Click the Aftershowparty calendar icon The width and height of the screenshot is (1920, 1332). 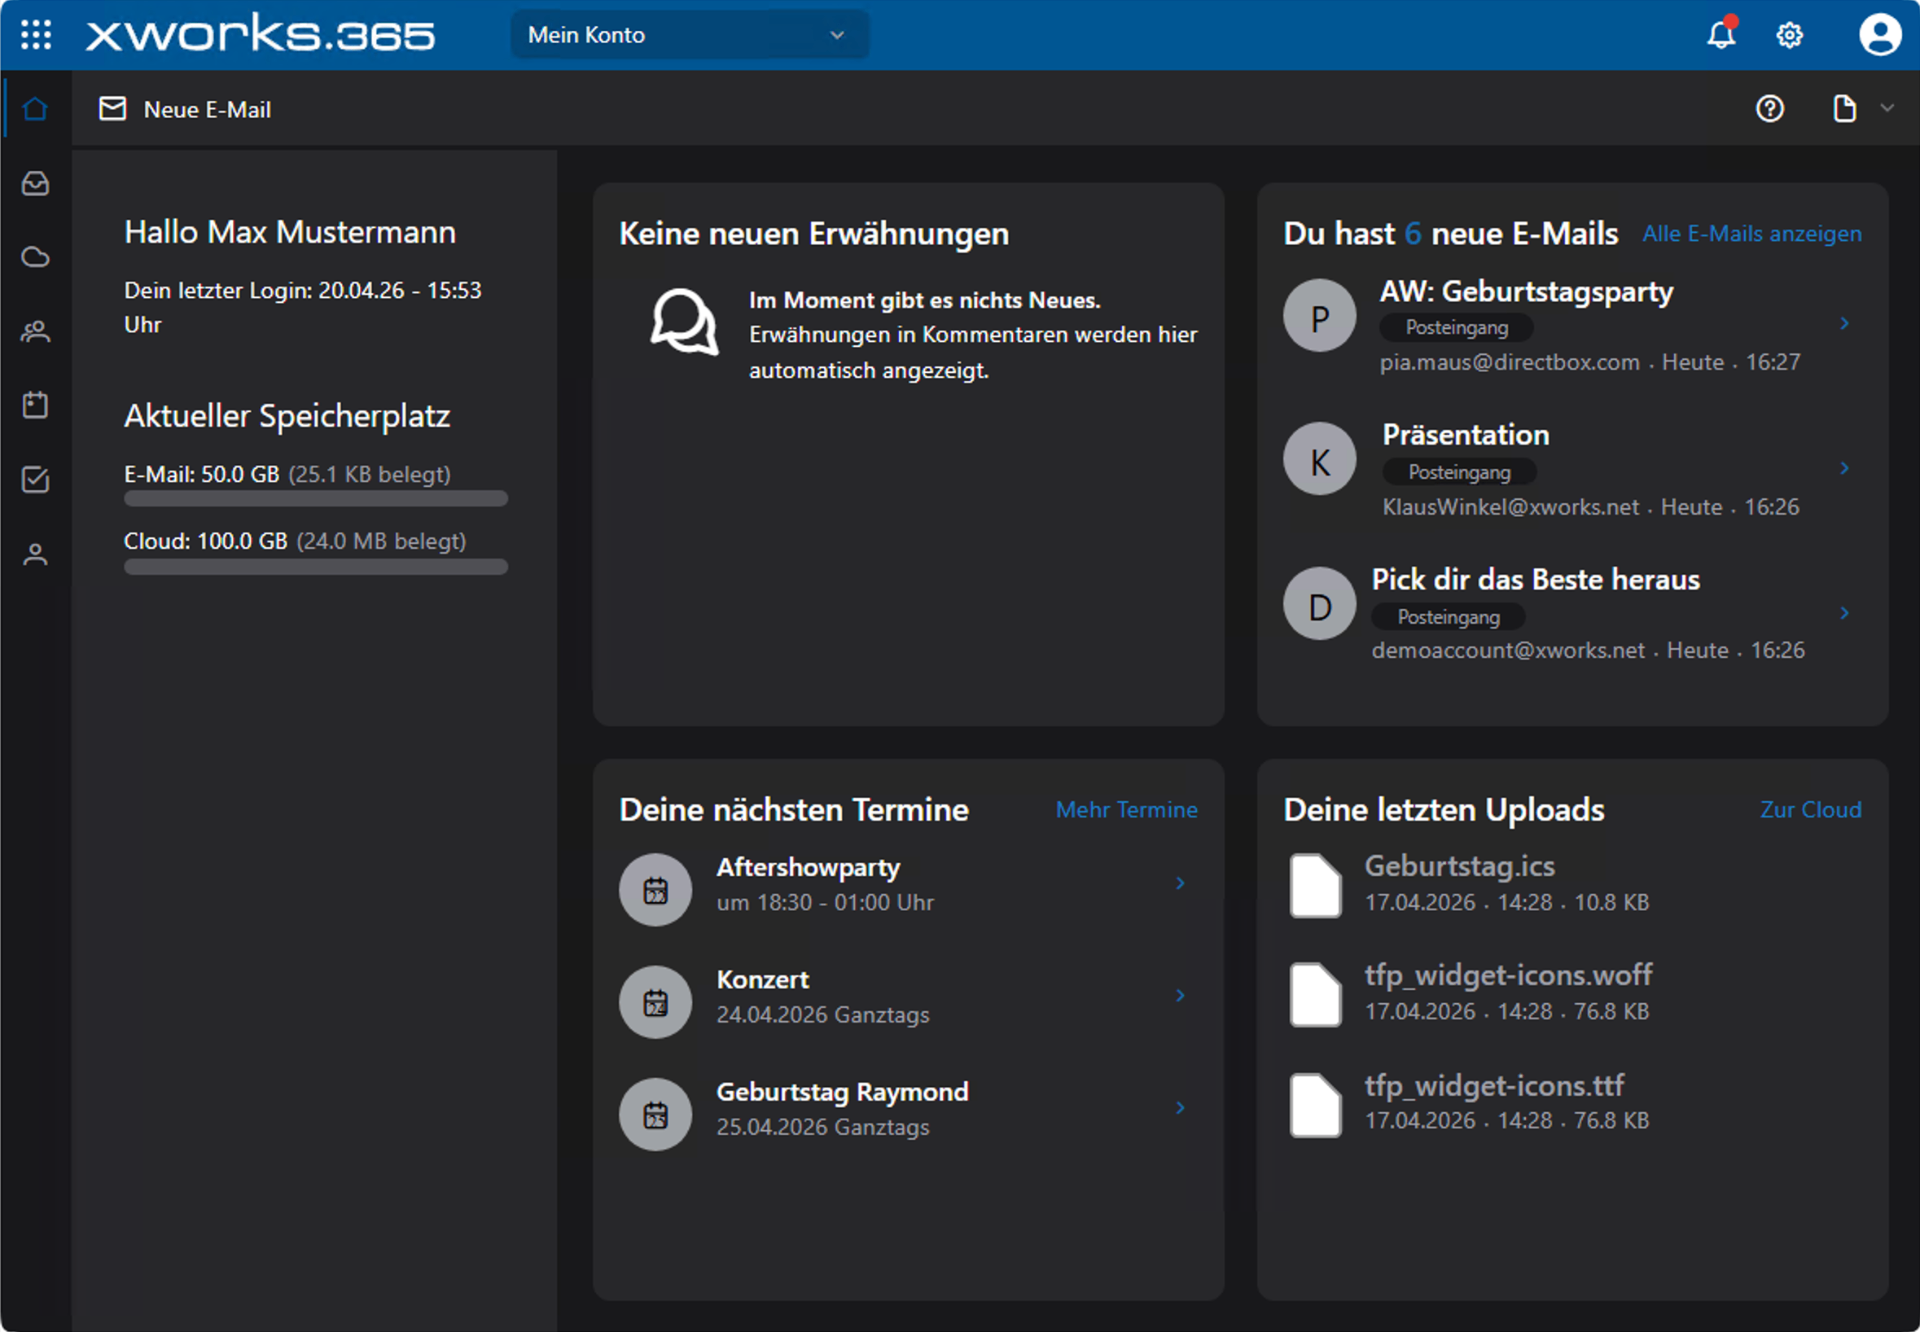coord(655,889)
